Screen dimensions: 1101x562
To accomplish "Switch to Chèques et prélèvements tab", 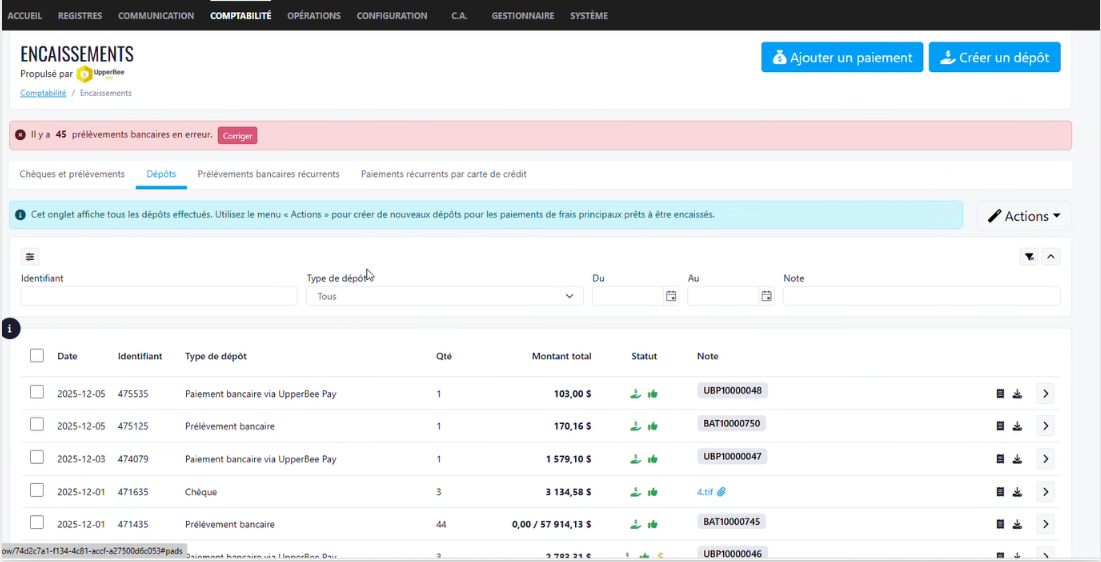I will pos(72,174).
